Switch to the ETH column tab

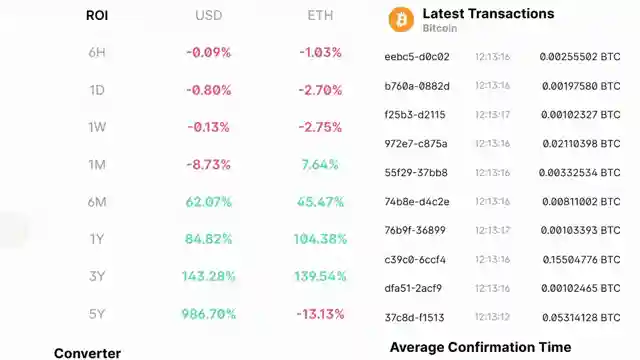(320, 16)
